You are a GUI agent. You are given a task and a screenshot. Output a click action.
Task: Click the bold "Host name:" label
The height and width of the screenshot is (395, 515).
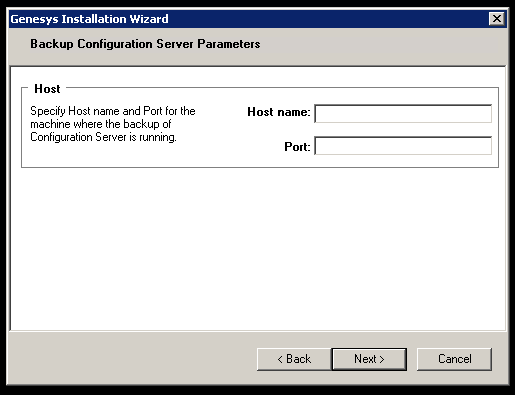pos(279,112)
